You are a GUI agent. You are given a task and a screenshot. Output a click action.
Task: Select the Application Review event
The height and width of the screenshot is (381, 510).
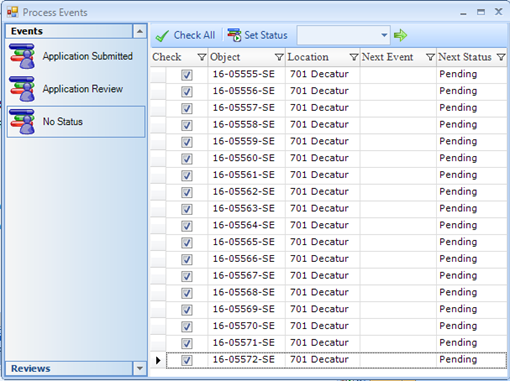pos(76,89)
